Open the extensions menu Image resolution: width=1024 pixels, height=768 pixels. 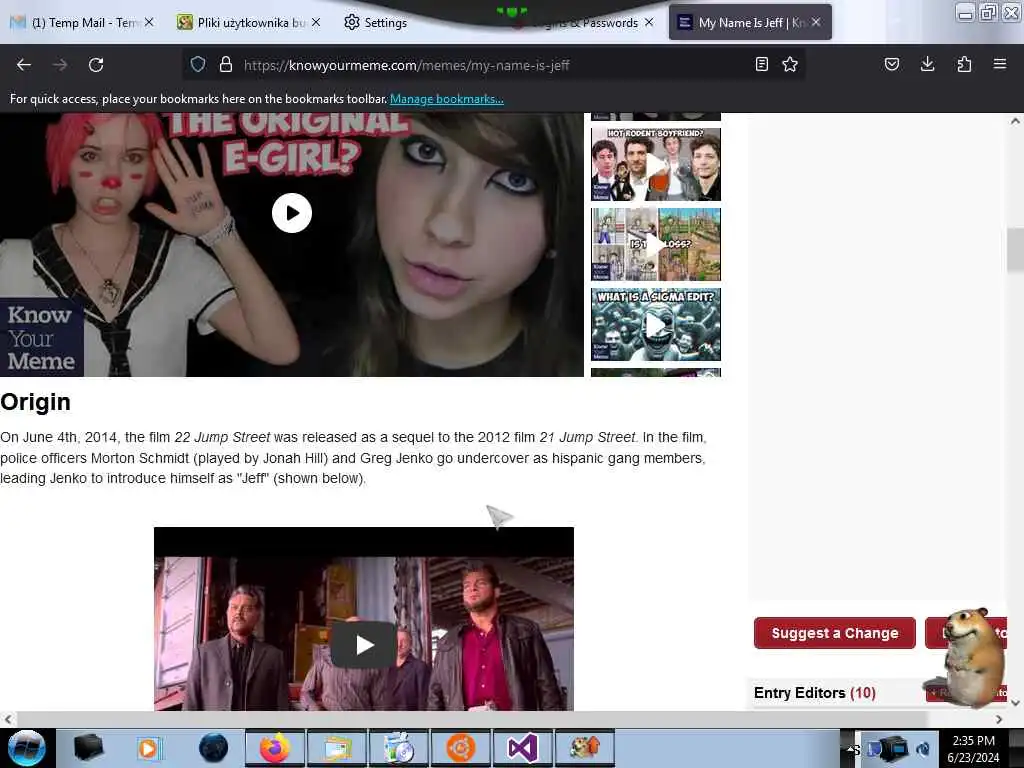(964, 64)
